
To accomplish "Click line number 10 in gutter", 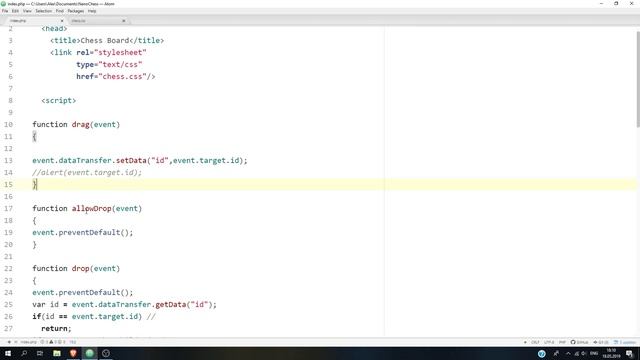I will click(8, 124).
